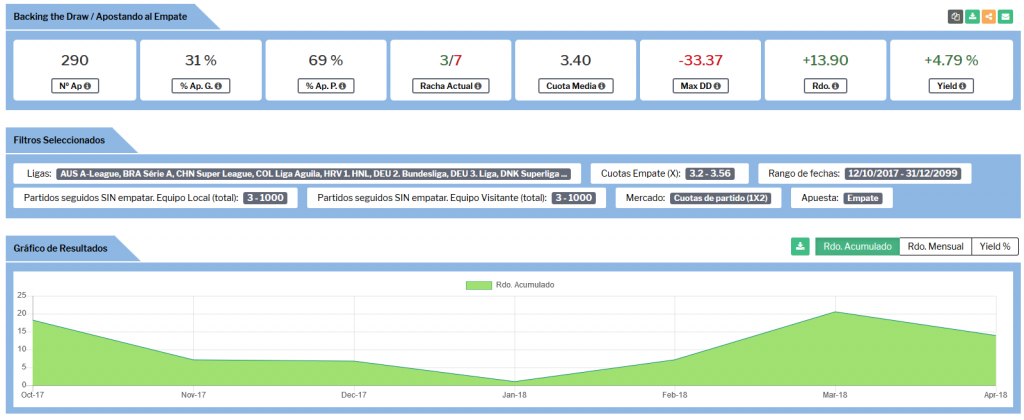The width and height of the screenshot is (1024, 420).
Task: Click the gray copy icon at top right
Action: tap(955, 17)
